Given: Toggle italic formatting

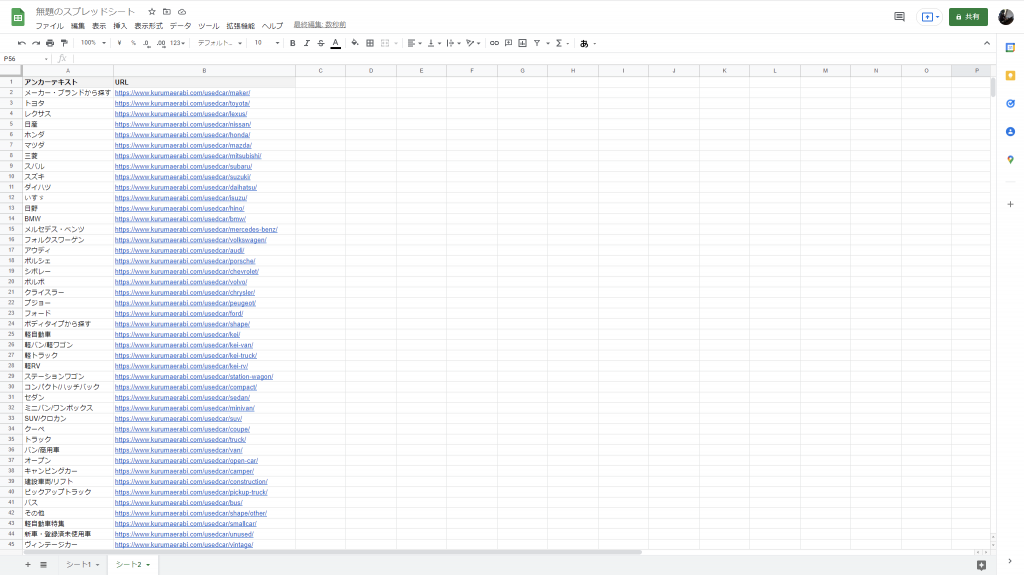Looking at the screenshot, I should coord(306,43).
